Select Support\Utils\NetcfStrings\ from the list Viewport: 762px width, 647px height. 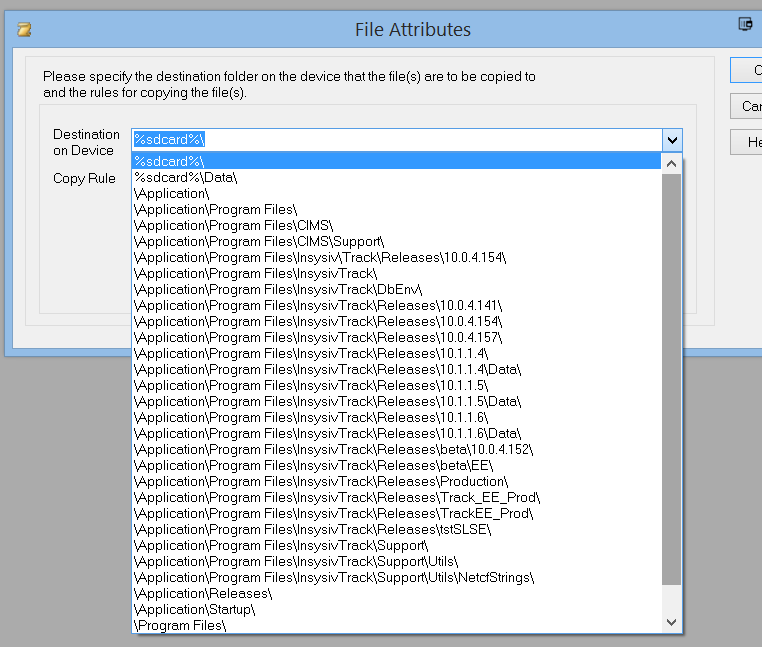tap(334, 577)
